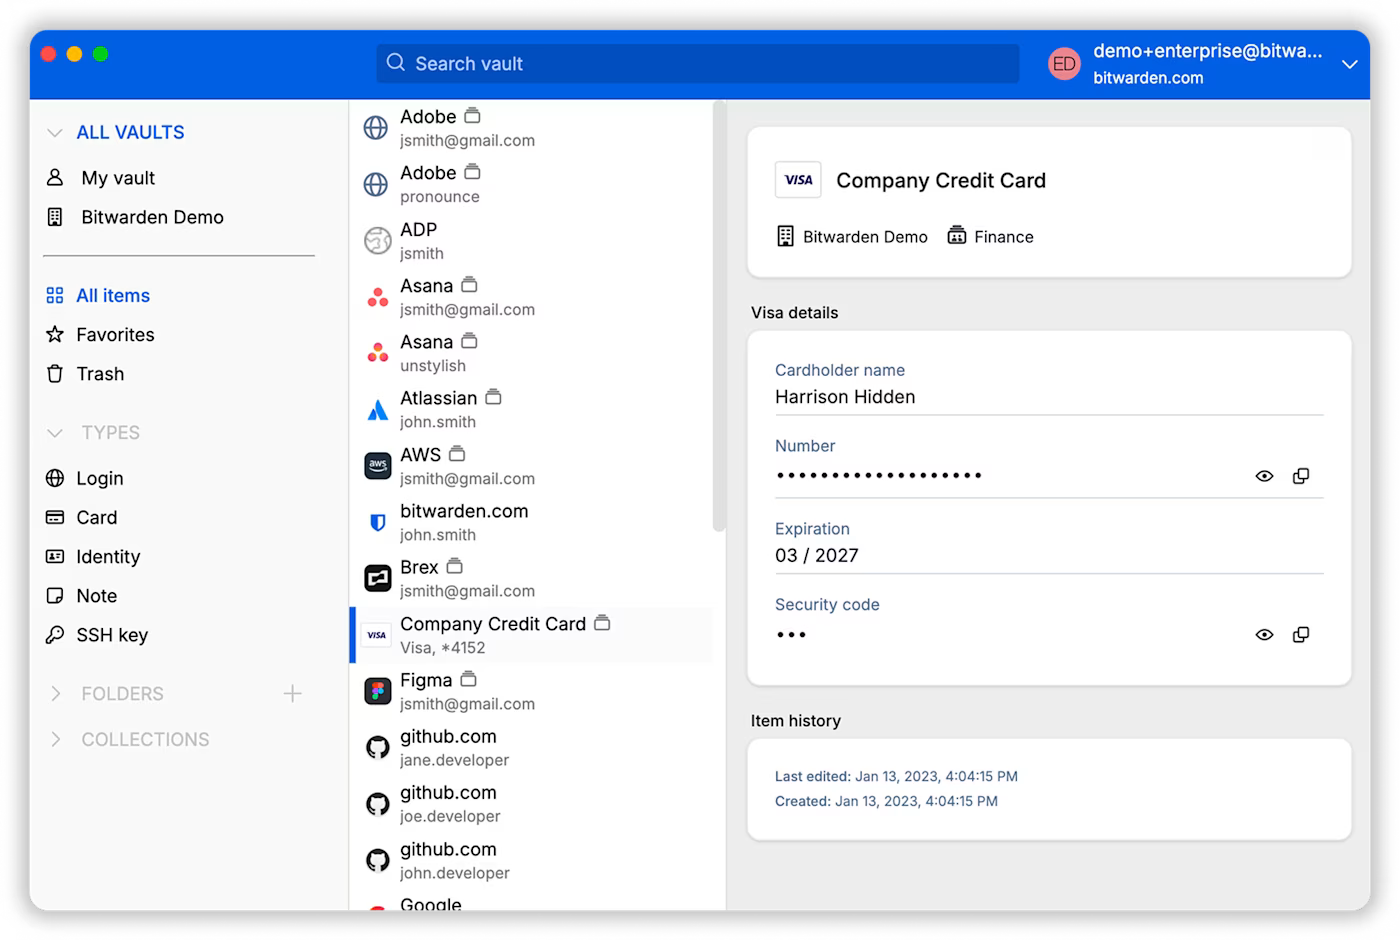Select the Atlassian john.smith item

[x=466, y=410]
